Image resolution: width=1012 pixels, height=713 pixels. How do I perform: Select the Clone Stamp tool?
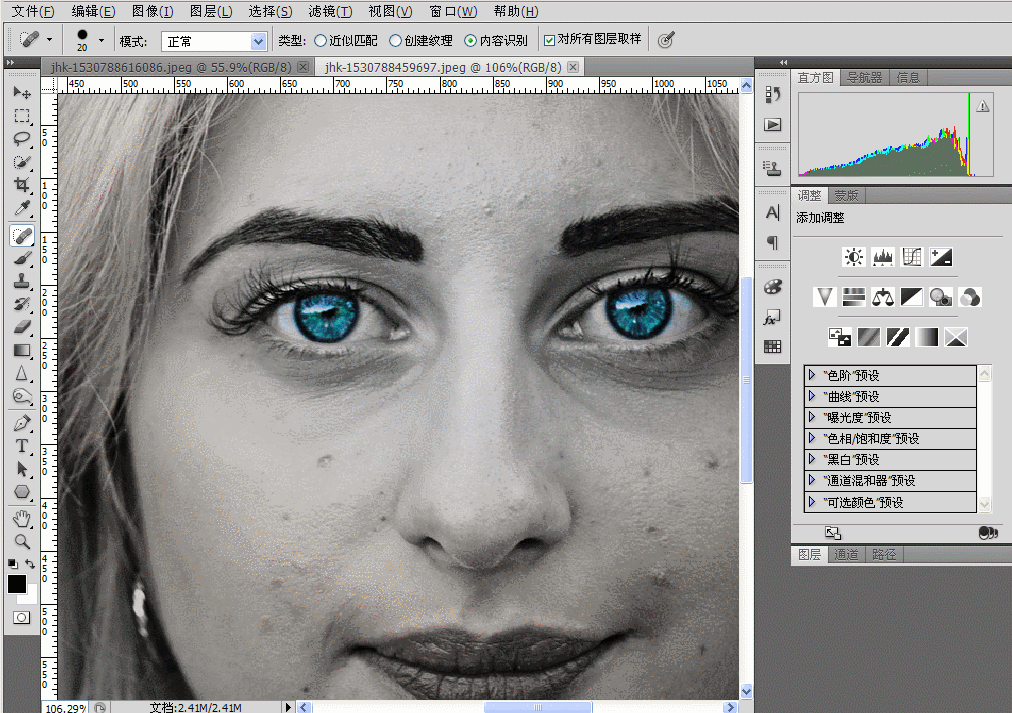coord(22,281)
